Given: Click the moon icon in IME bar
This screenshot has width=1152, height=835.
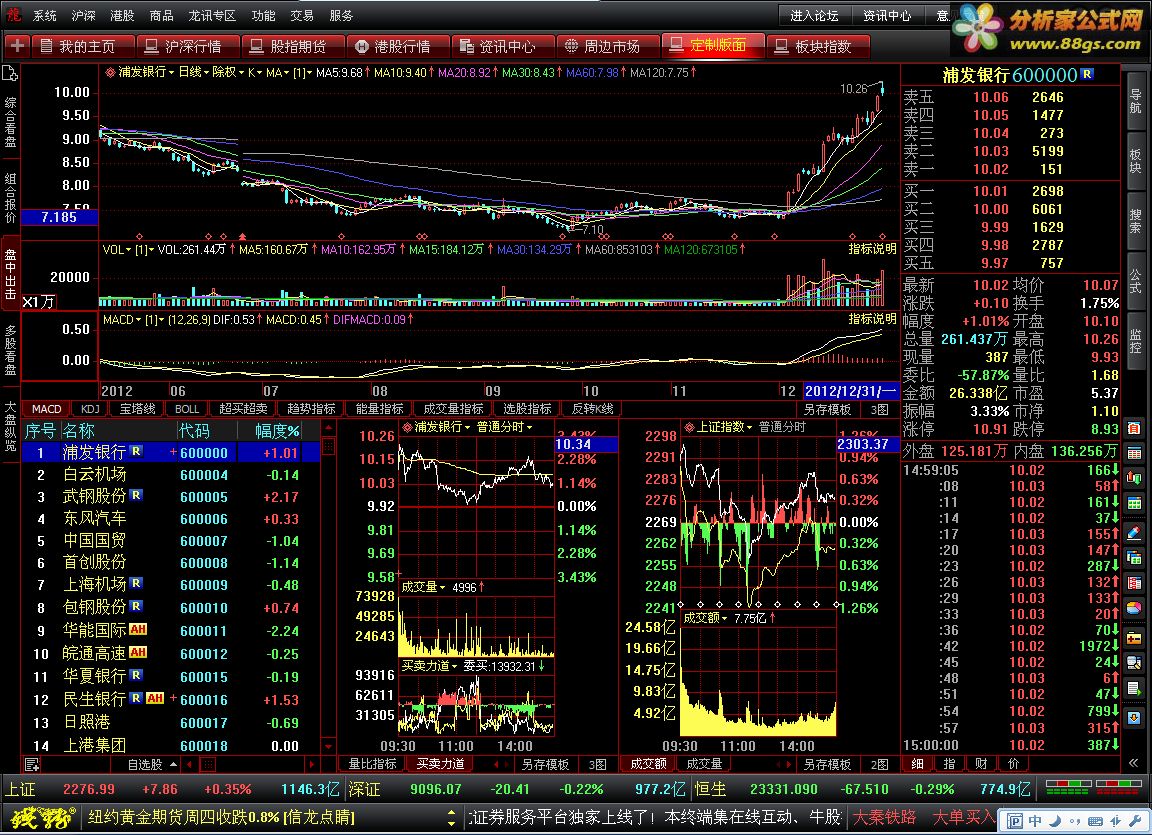Looking at the screenshot, I should [x=1055, y=820].
